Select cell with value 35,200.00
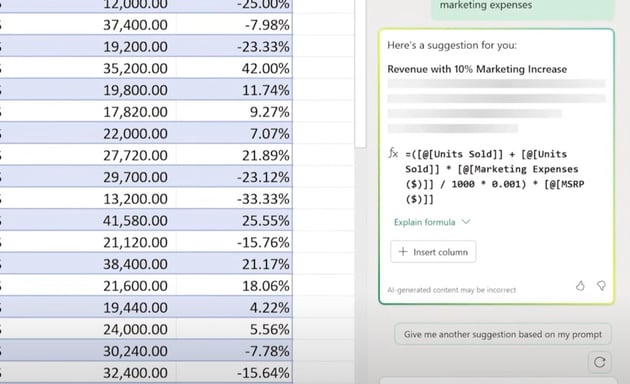The height and width of the screenshot is (384, 630). tap(88, 68)
